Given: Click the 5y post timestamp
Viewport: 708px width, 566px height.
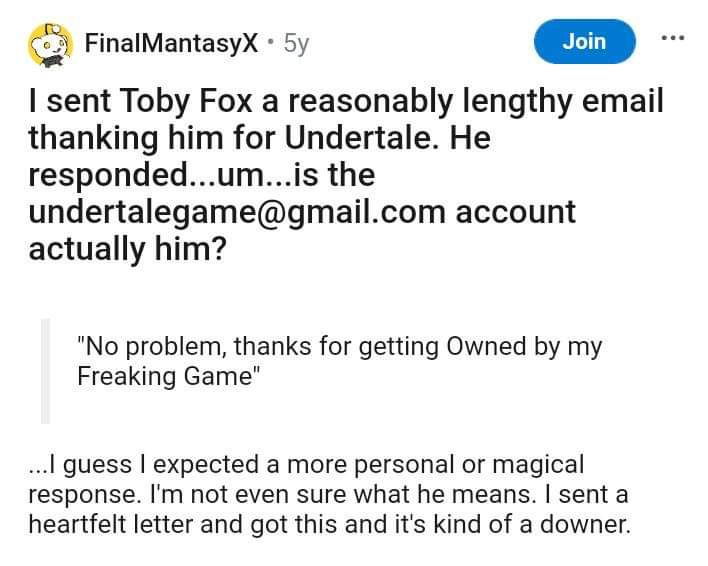Looking at the screenshot, I should (x=296, y=43).
